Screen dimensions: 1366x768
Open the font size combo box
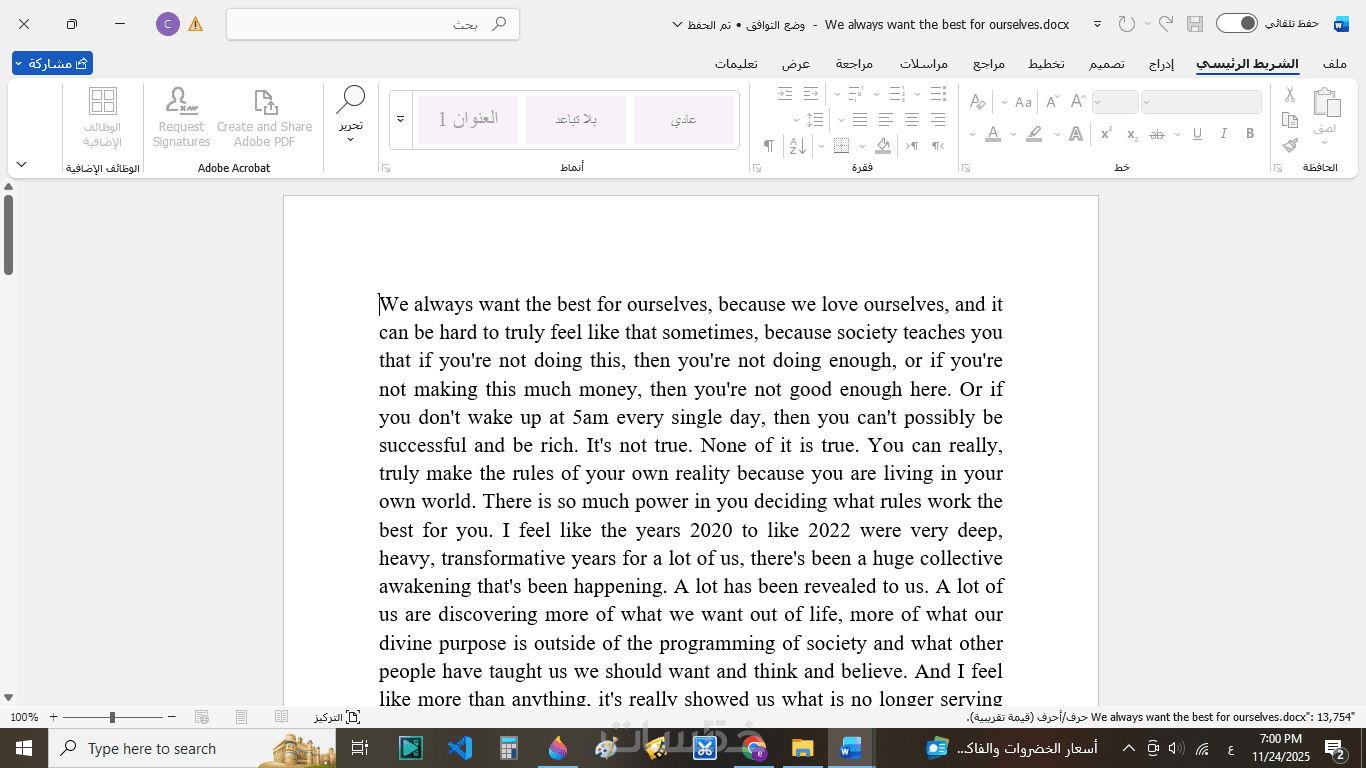click(x=1115, y=102)
